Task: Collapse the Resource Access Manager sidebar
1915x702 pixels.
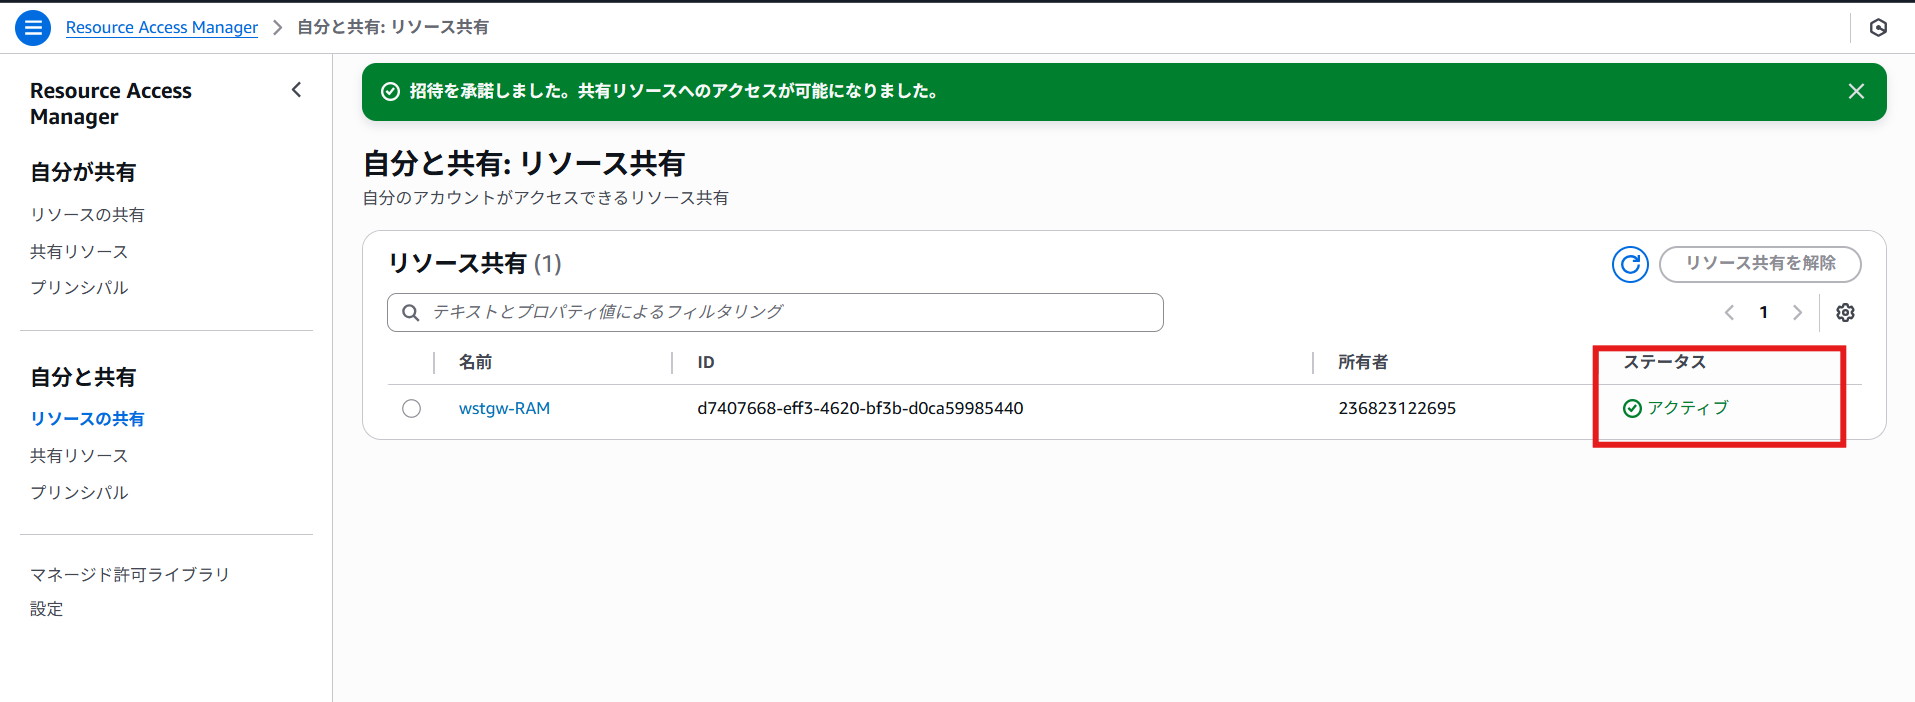Action: (x=296, y=90)
